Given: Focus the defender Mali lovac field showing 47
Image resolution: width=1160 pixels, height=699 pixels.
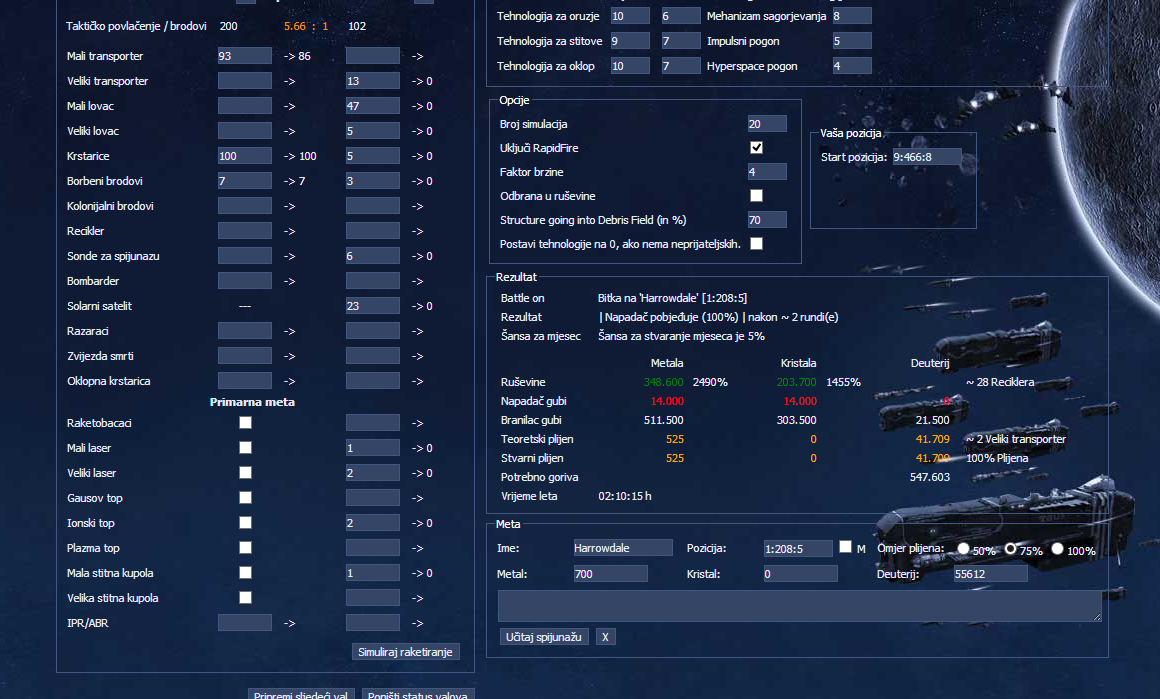Looking at the screenshot, I should tap(373, 106).
